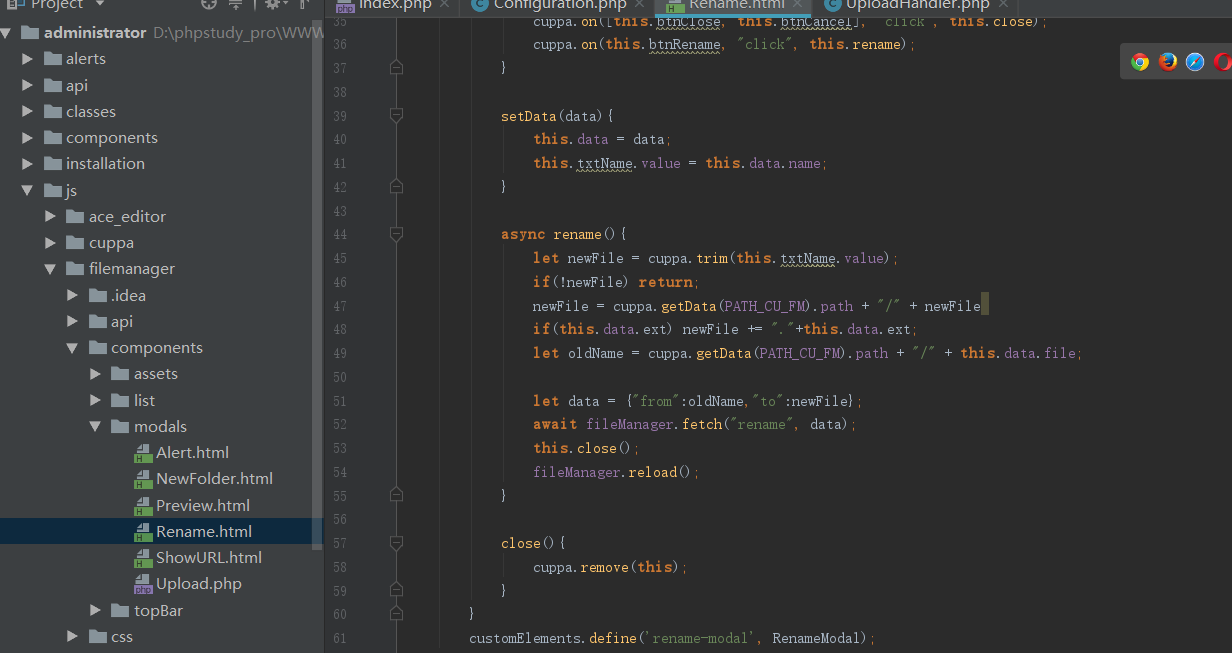Click the list folder icon
The width and height of the screenshot is (1232, 653).
click(x=120, y=400)
